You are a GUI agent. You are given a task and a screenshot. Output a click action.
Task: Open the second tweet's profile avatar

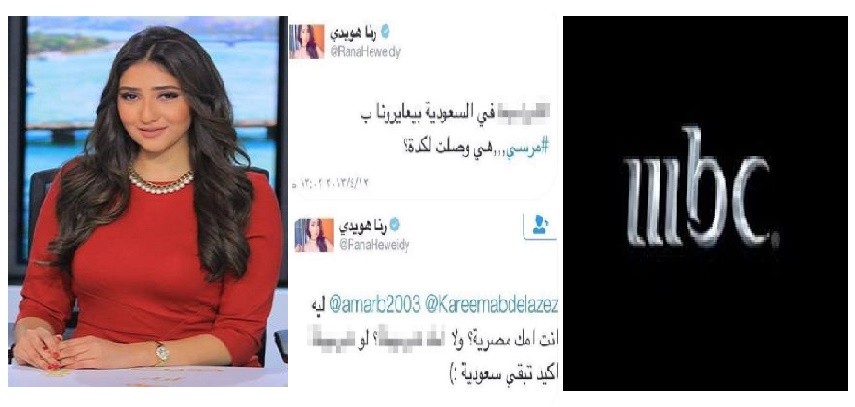click(314, 235)
